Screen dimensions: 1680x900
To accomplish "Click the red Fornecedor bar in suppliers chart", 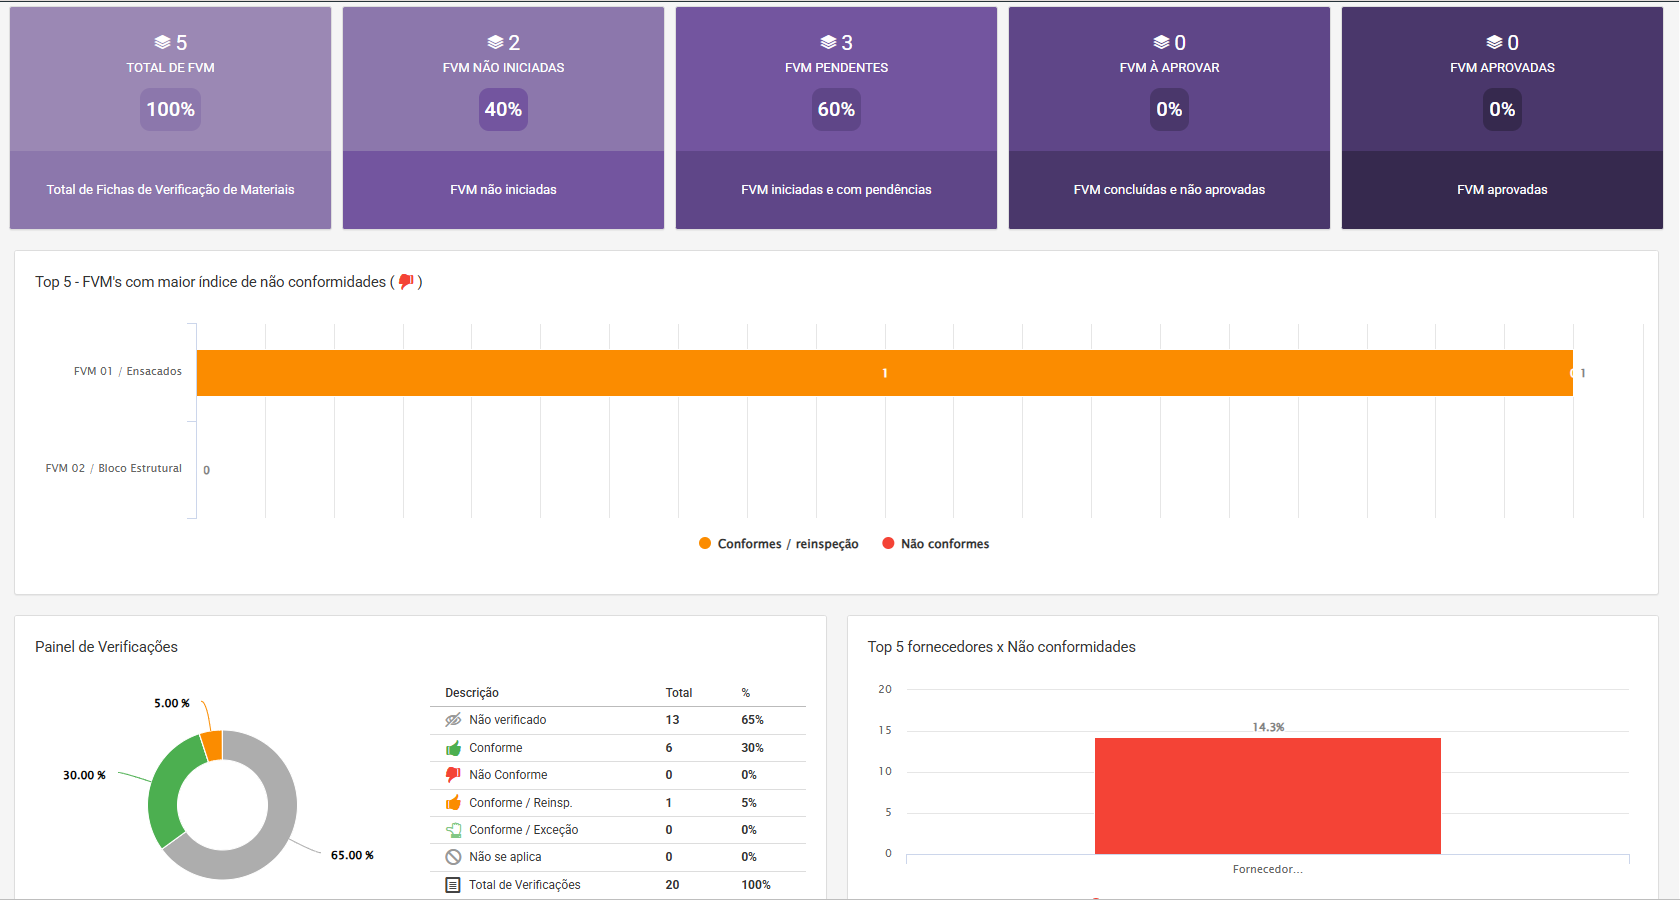I will coord(1268,796).
